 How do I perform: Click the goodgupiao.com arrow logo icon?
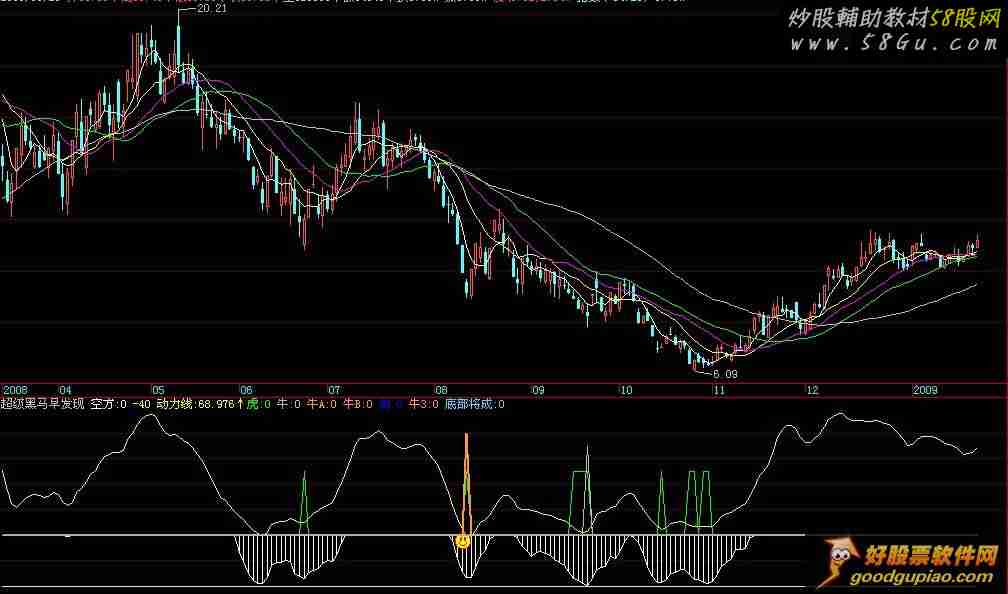pyautogui.click(x=839, y=564)
